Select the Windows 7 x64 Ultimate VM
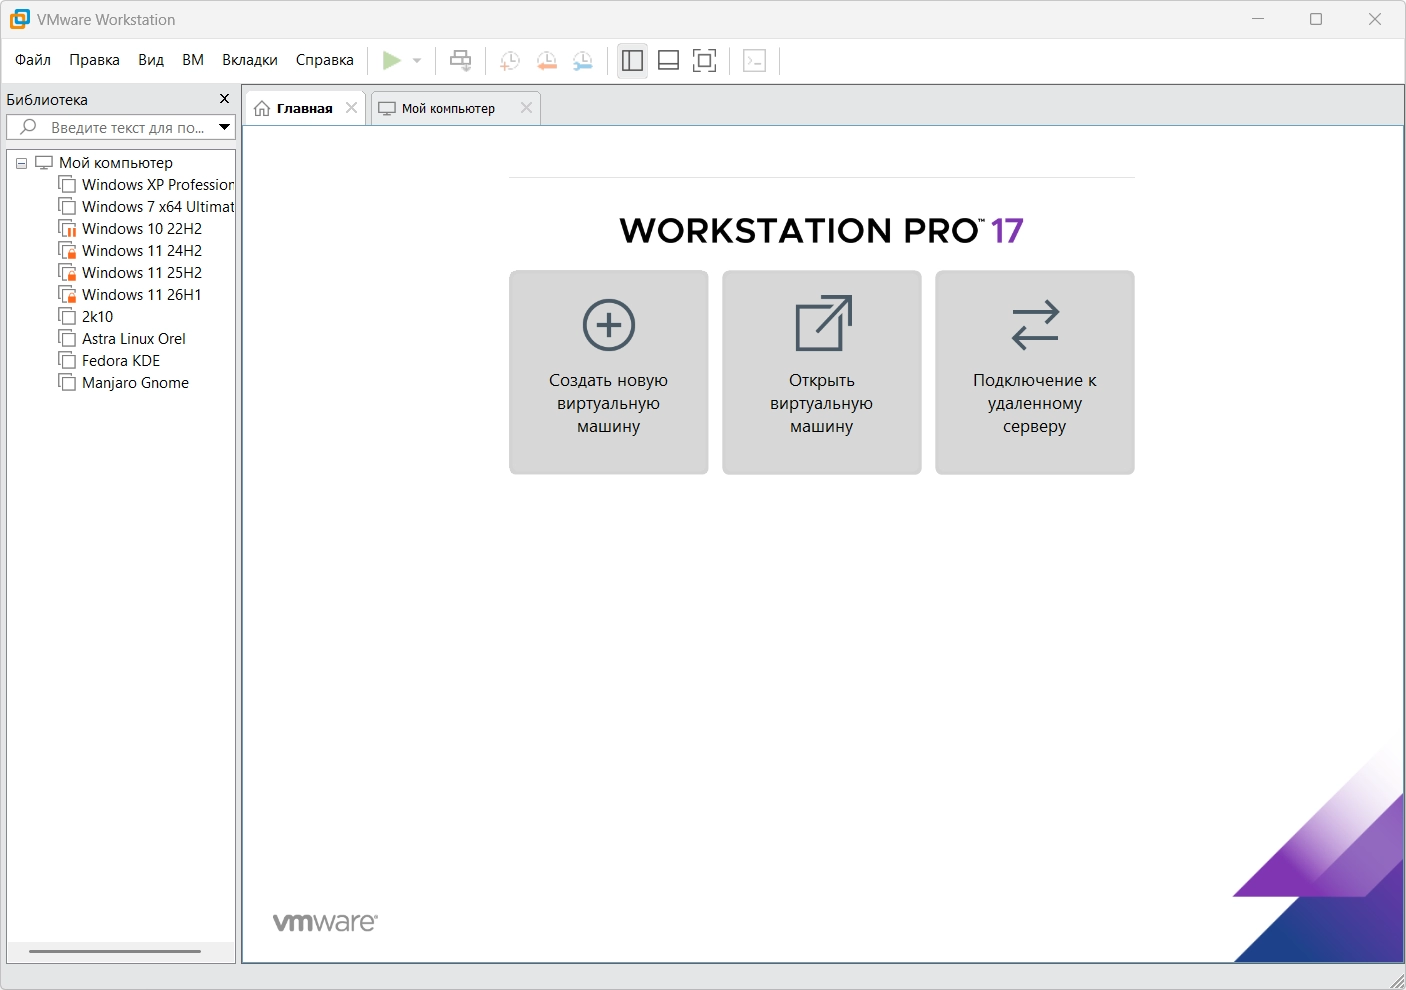 coord(157,207)
